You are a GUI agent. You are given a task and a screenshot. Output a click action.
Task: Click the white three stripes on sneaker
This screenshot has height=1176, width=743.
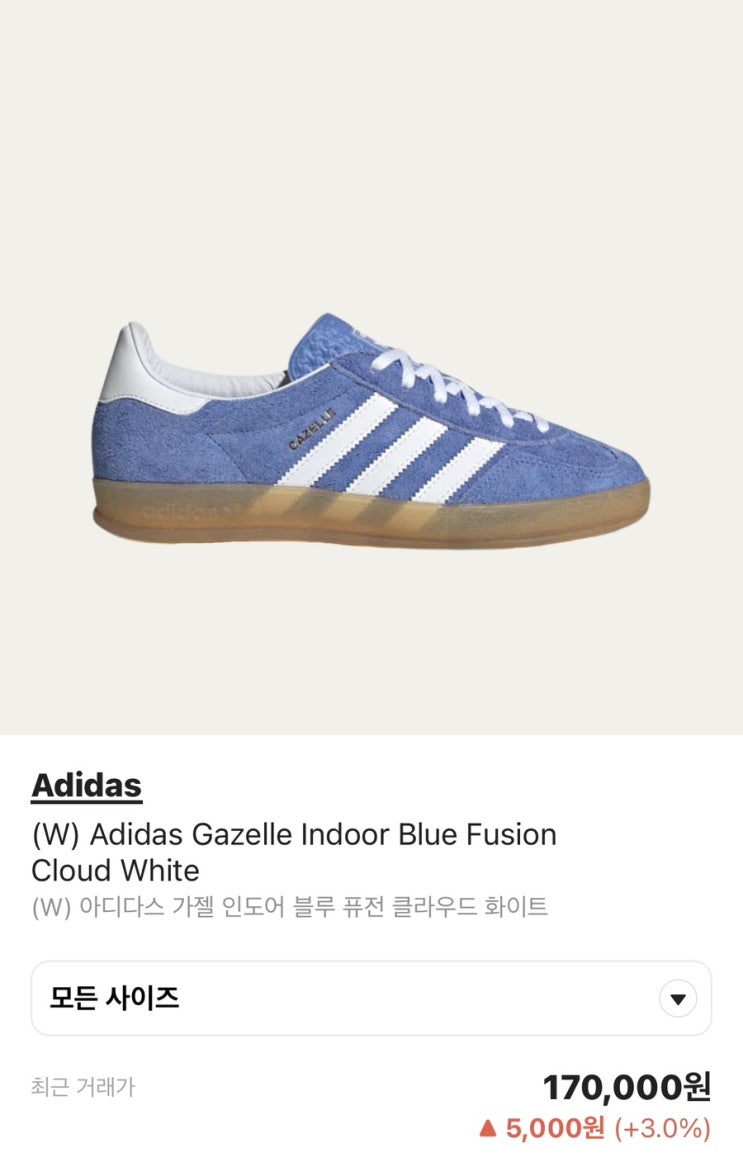pos(390,448)
